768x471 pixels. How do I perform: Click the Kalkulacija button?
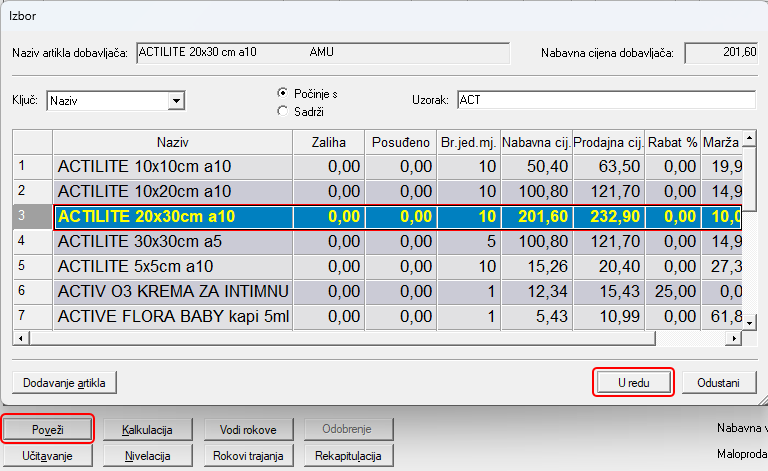pos(147,429)
